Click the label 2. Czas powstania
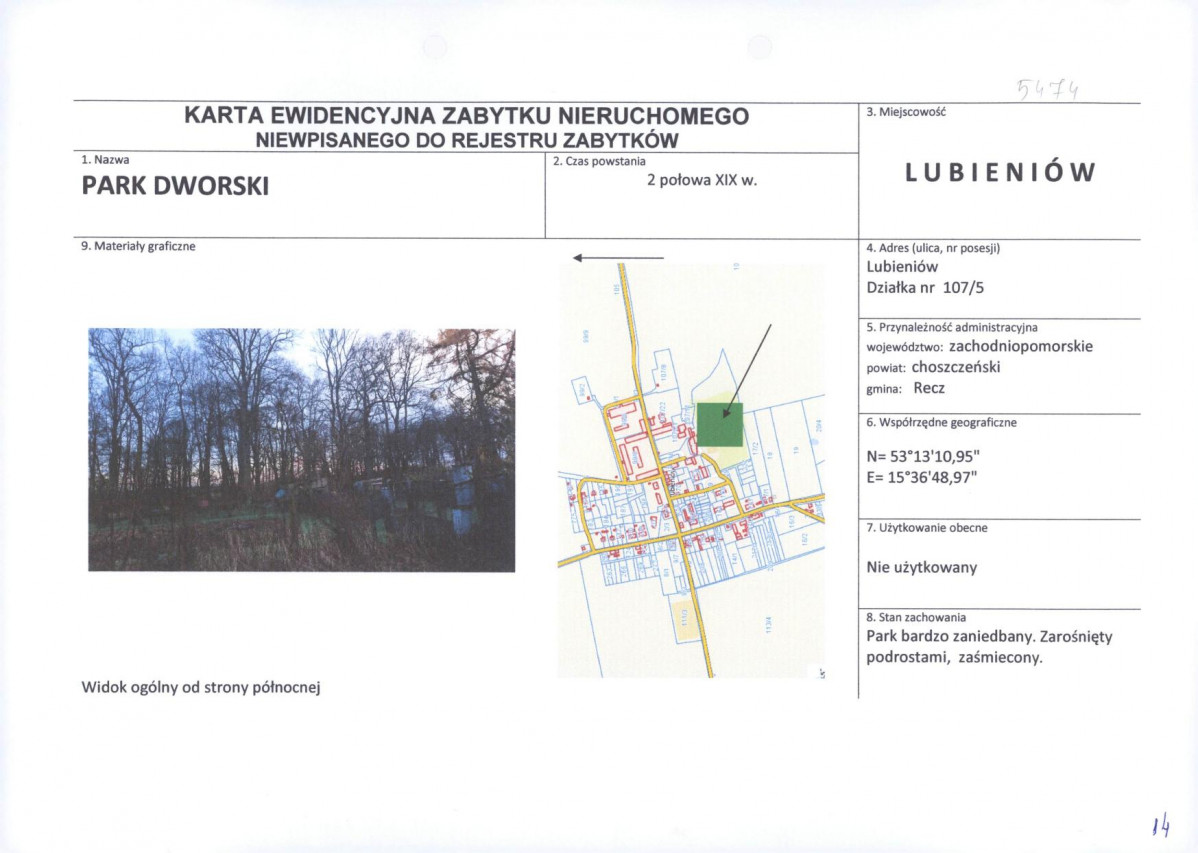1198x853 pixels. coord(599,161)
